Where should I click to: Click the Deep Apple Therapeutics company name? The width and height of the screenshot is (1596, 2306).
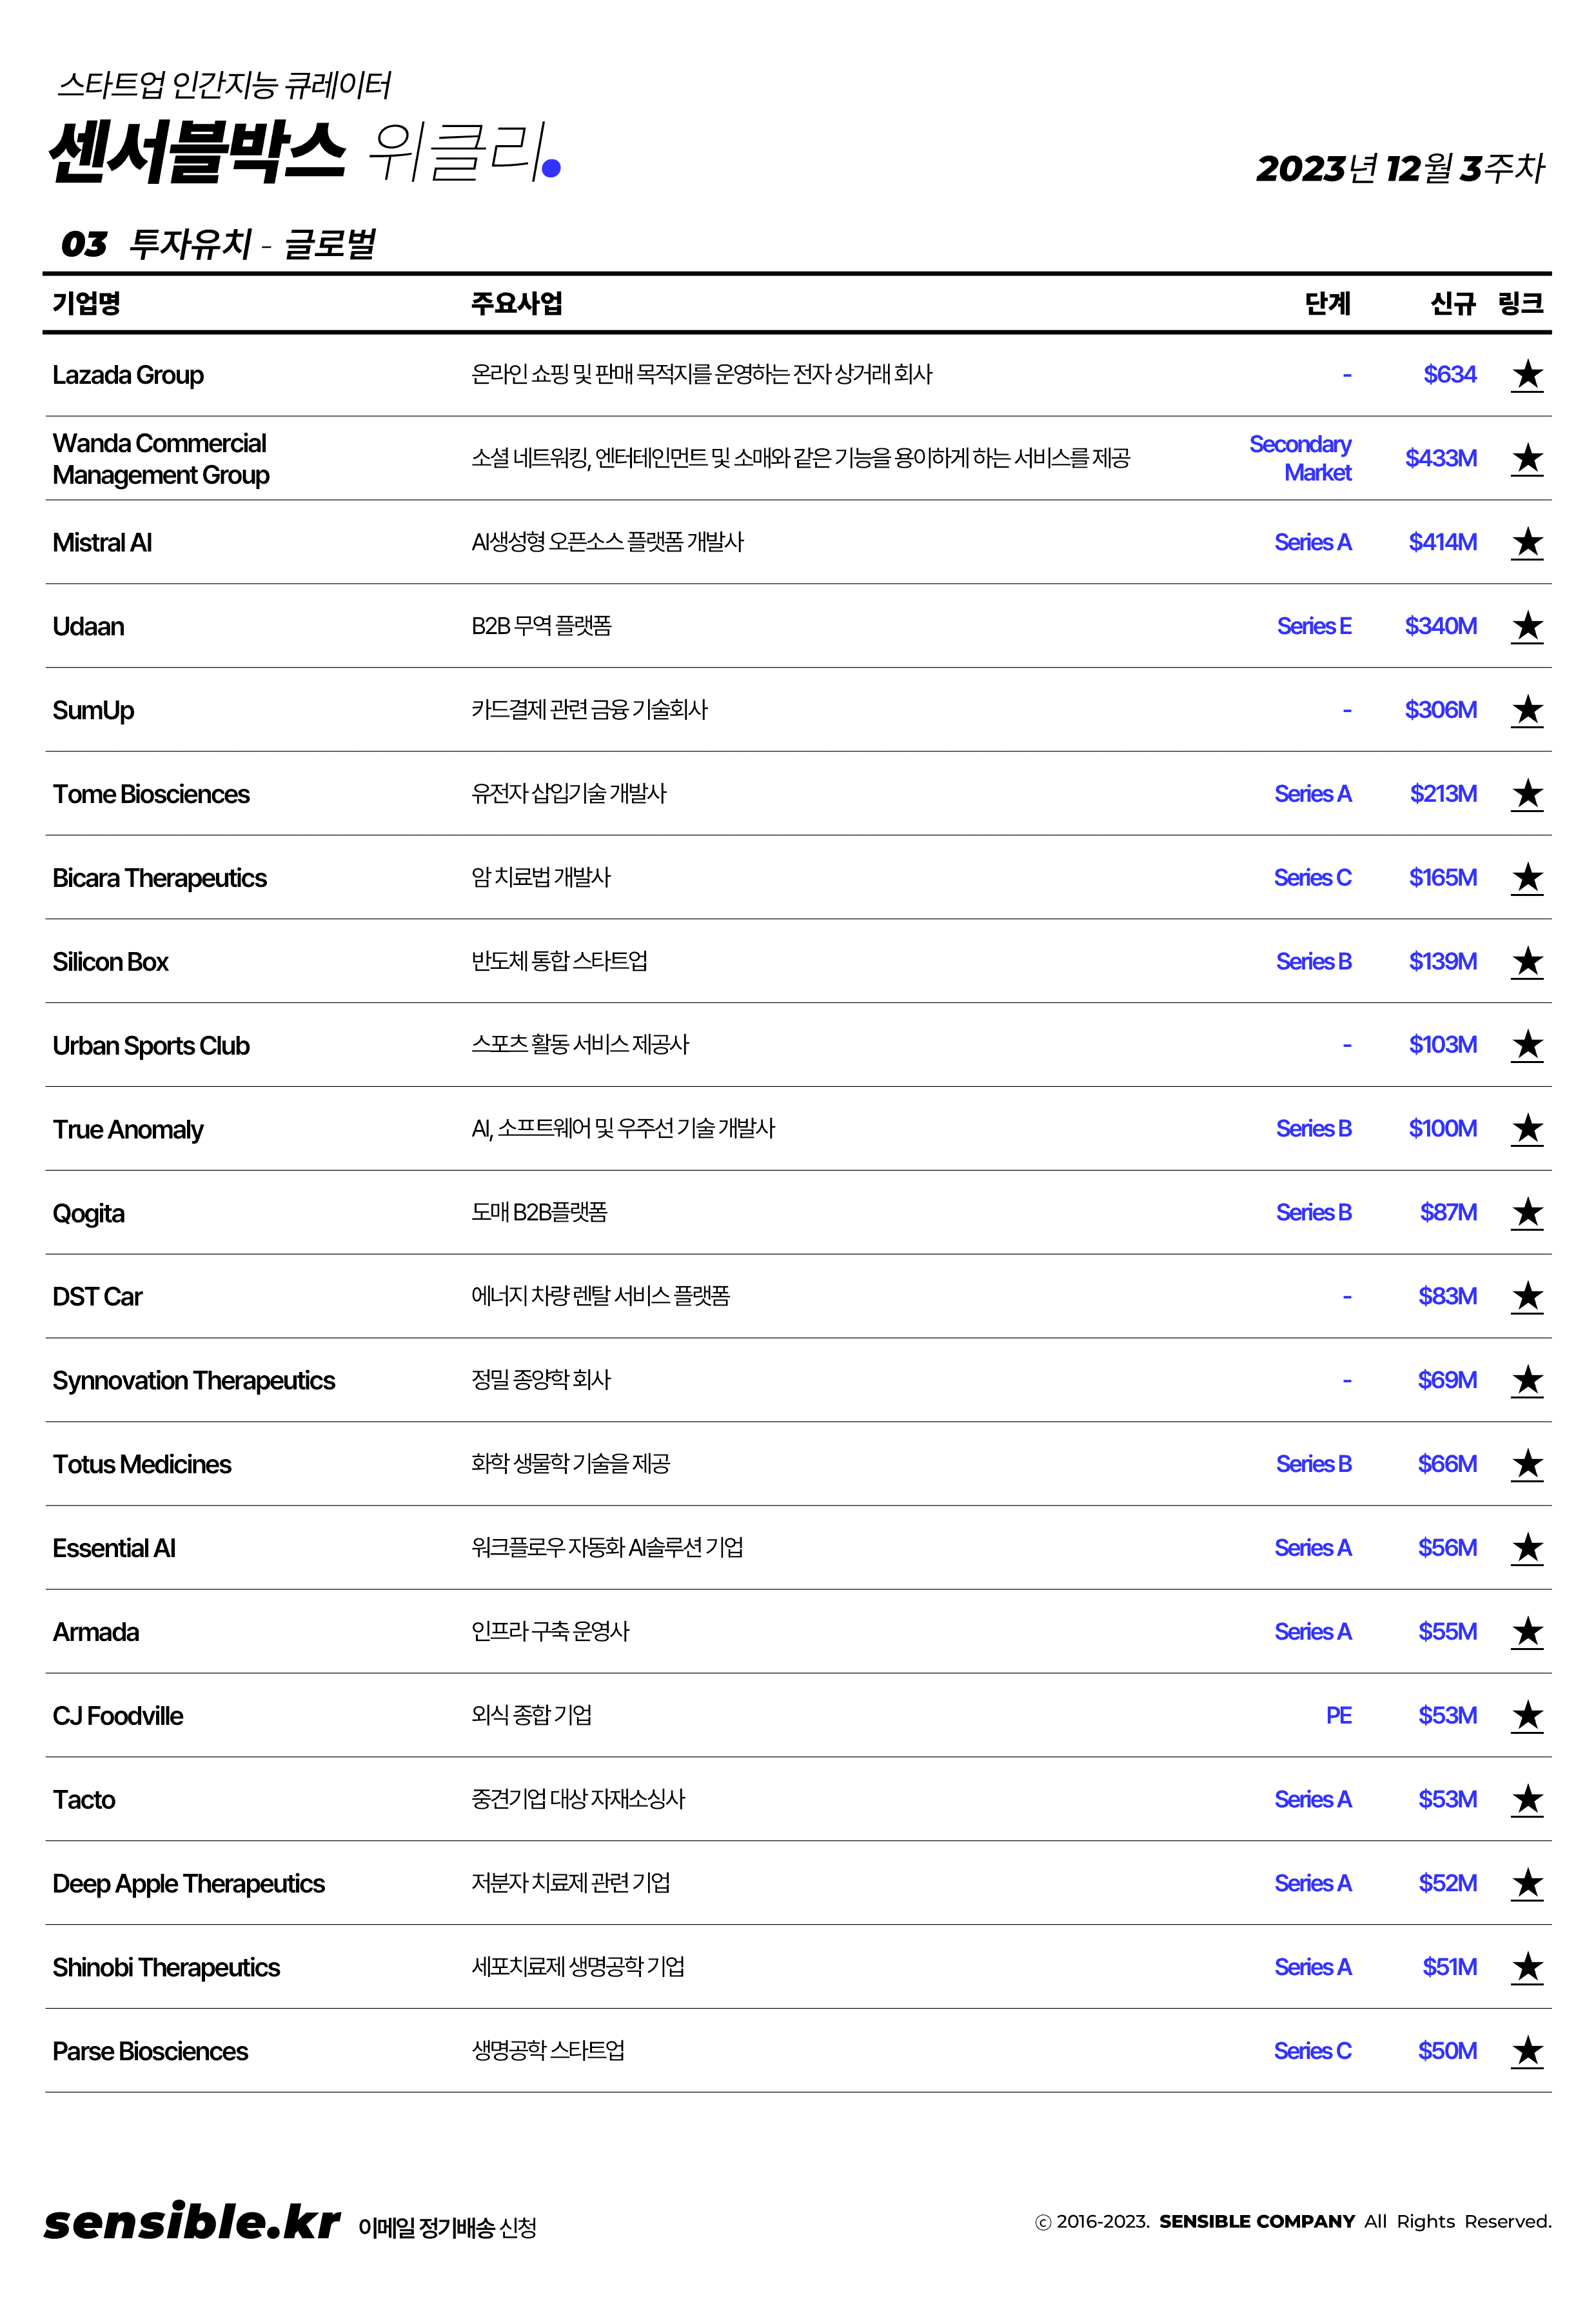click(188, 1884)
